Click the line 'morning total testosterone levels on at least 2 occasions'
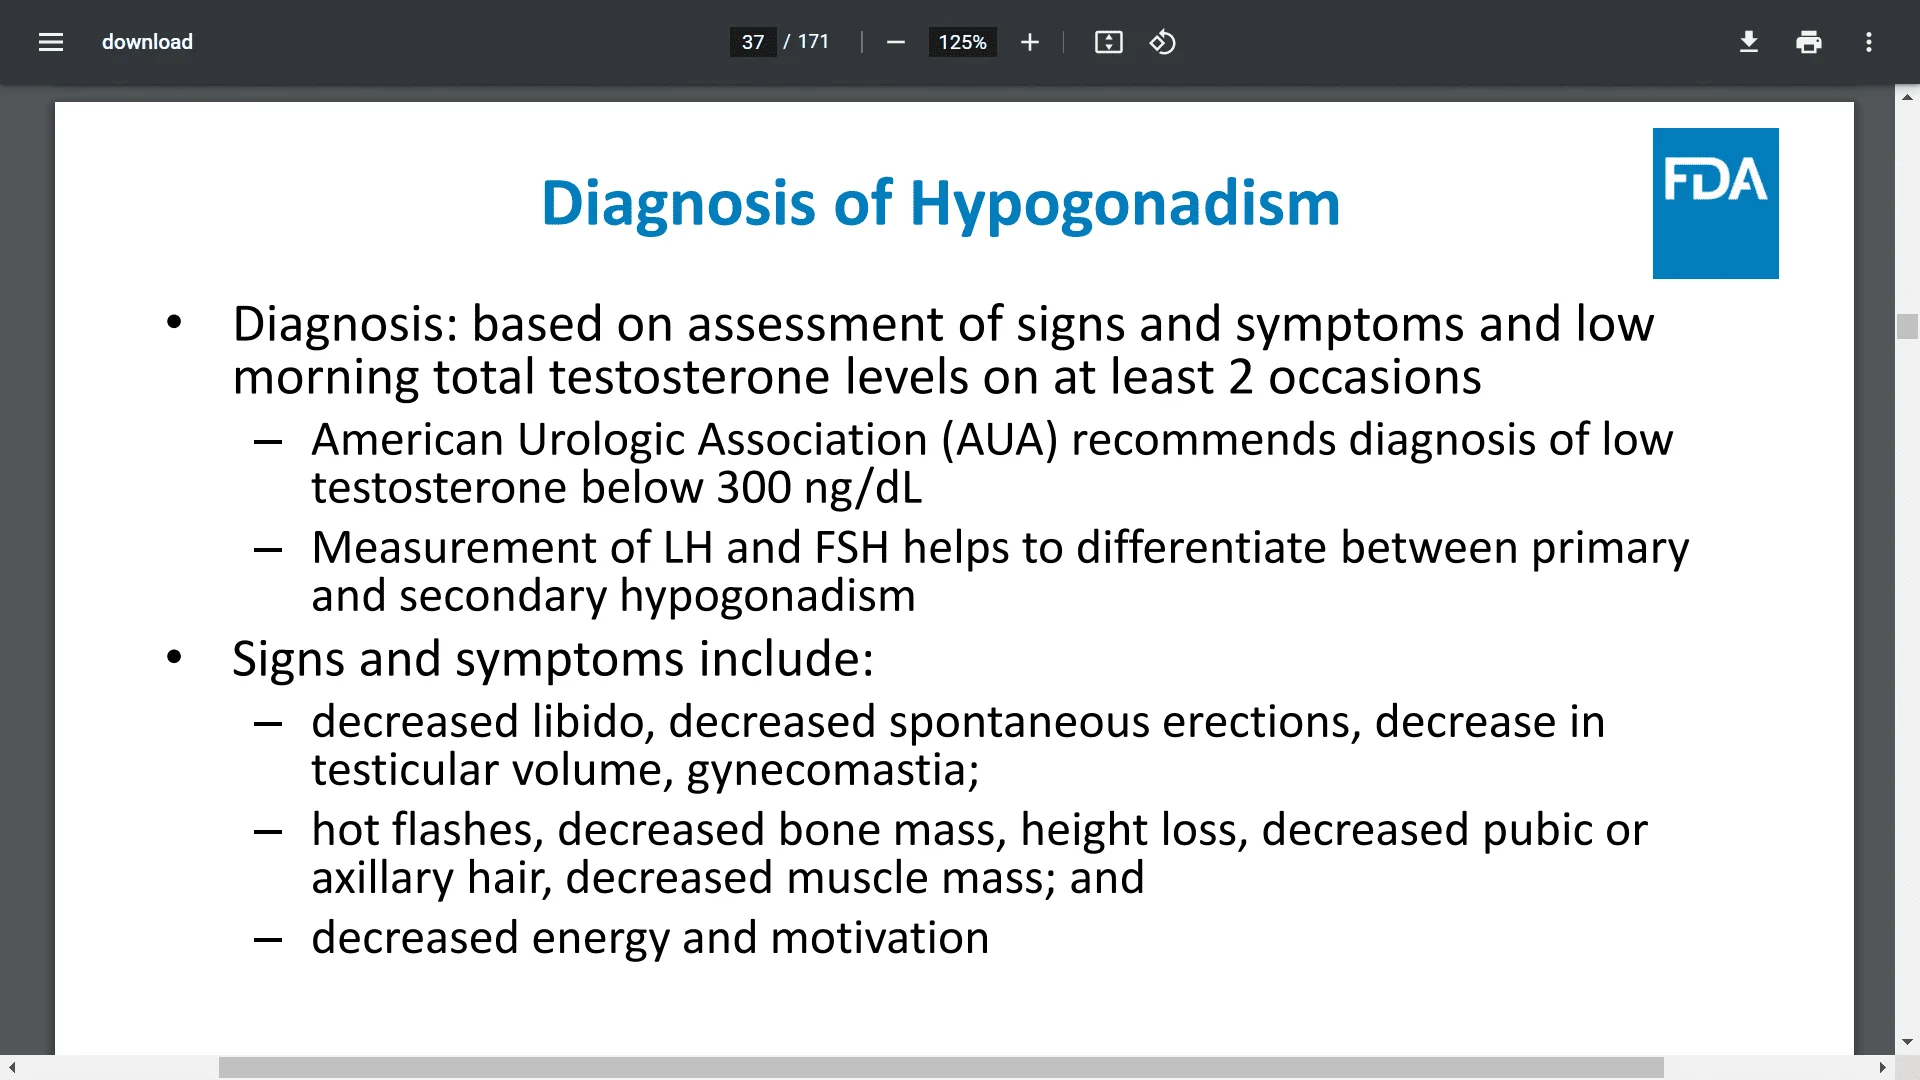This screenshot has height=1080, width=1920. (857, 378)
